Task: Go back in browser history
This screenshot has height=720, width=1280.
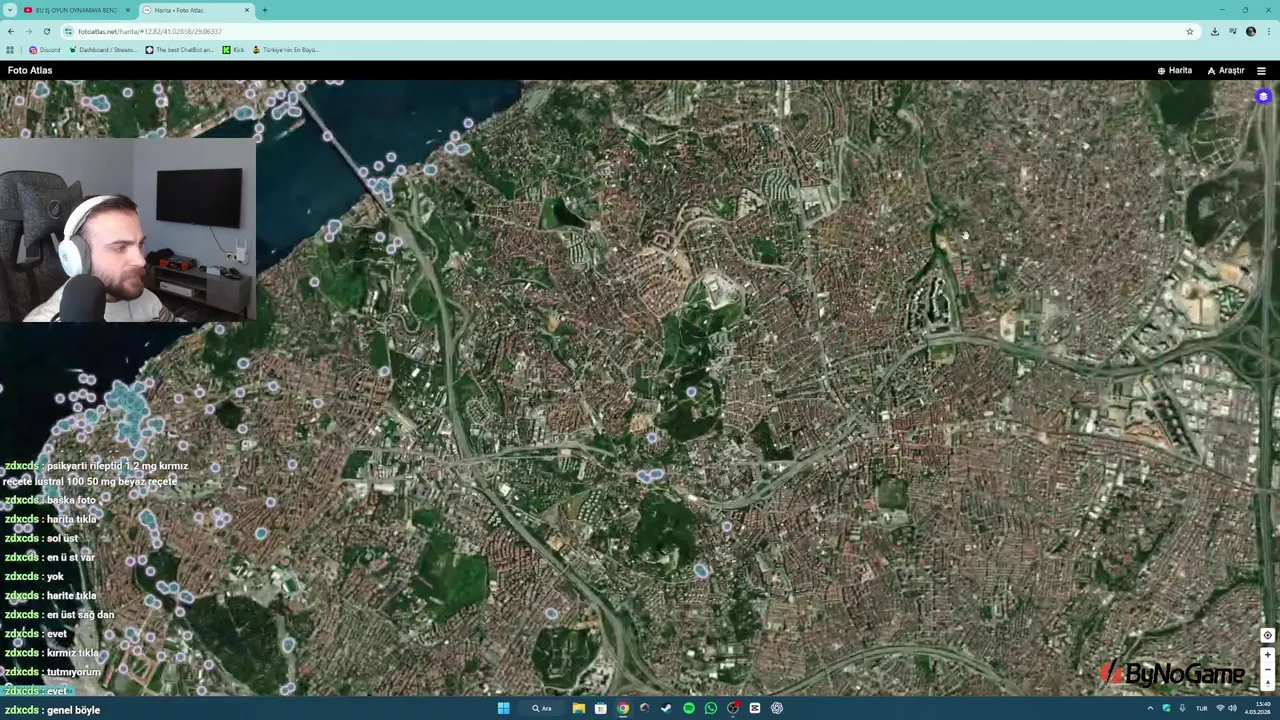Action: 11,31
